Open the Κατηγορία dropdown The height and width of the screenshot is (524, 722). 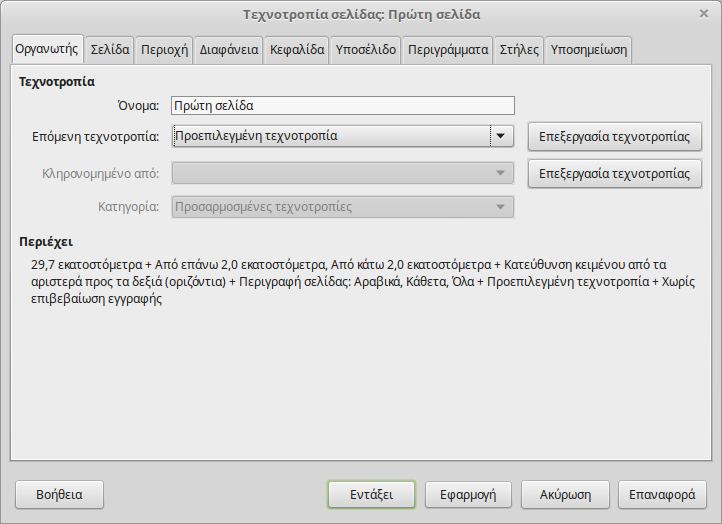(342, 207)
